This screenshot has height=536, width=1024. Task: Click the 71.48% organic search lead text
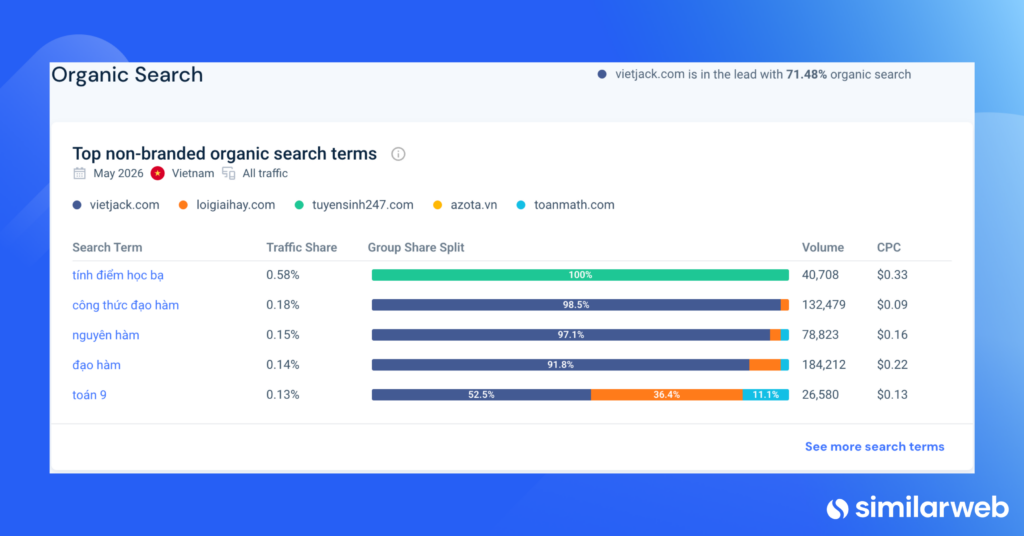pyautogui.click(x=763, y=75)
